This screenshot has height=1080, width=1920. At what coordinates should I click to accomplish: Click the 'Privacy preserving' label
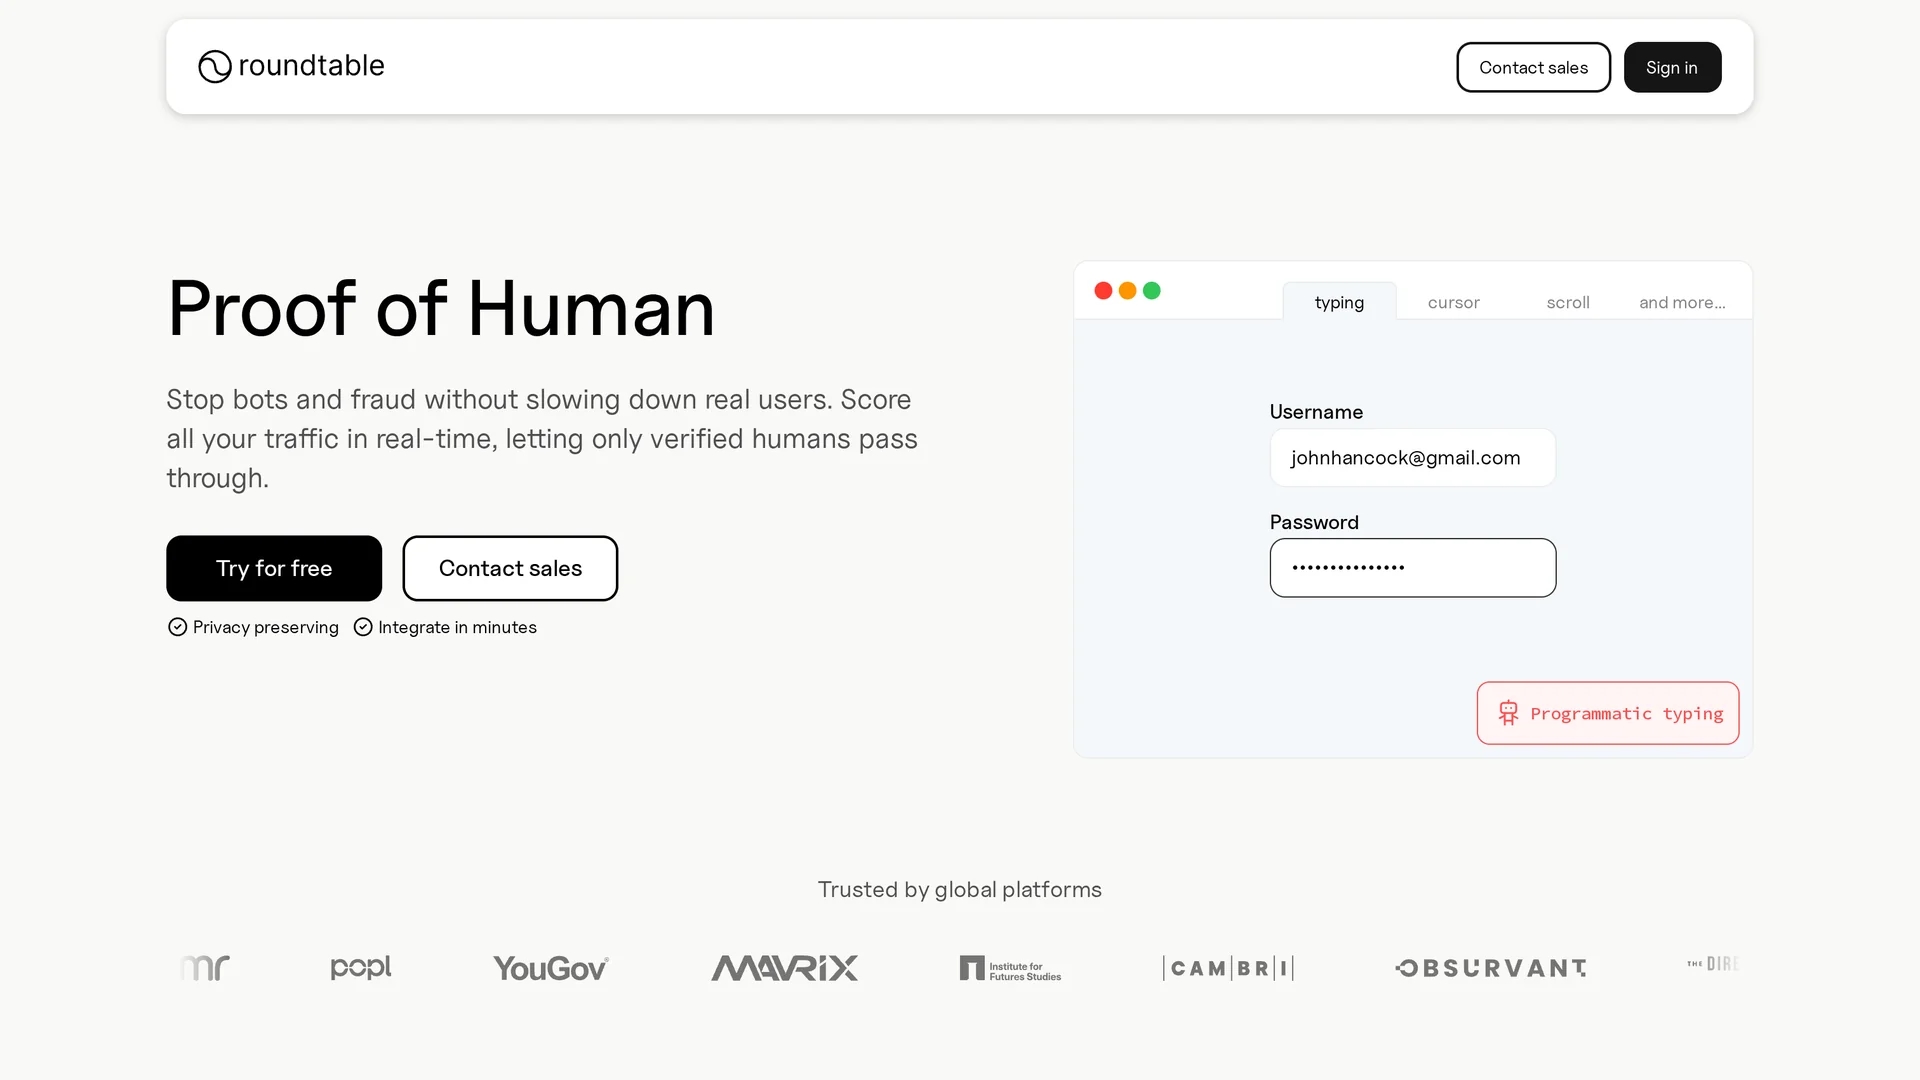tap(266, 627)
